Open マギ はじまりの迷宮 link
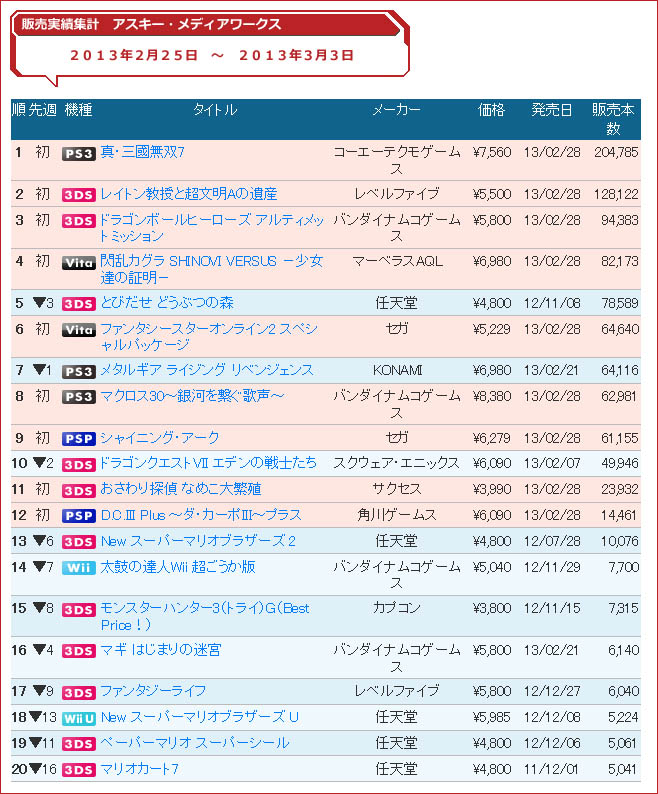 point(161,650)
